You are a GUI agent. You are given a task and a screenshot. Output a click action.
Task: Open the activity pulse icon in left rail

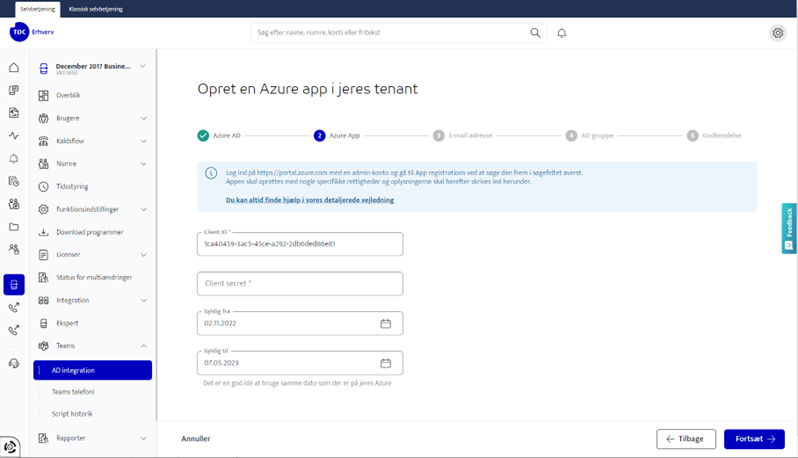click(x=14, y=136)
